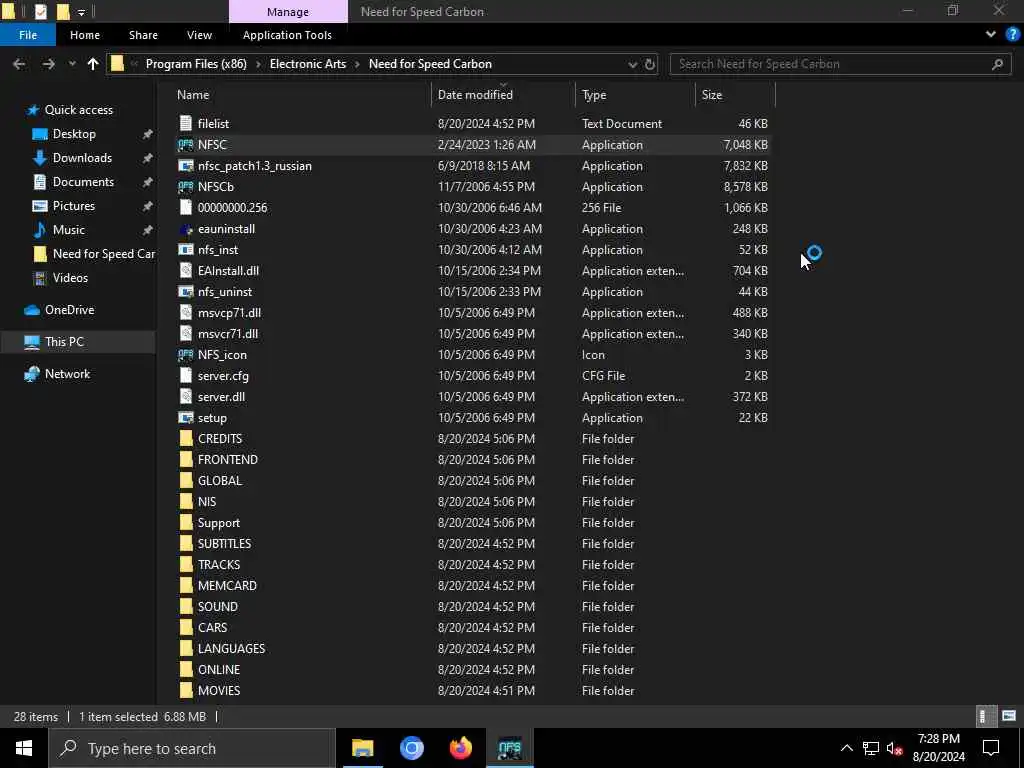1024x768 pixels.
Task: Click the Electronic Arts breadcrumb
Action: 308,64
